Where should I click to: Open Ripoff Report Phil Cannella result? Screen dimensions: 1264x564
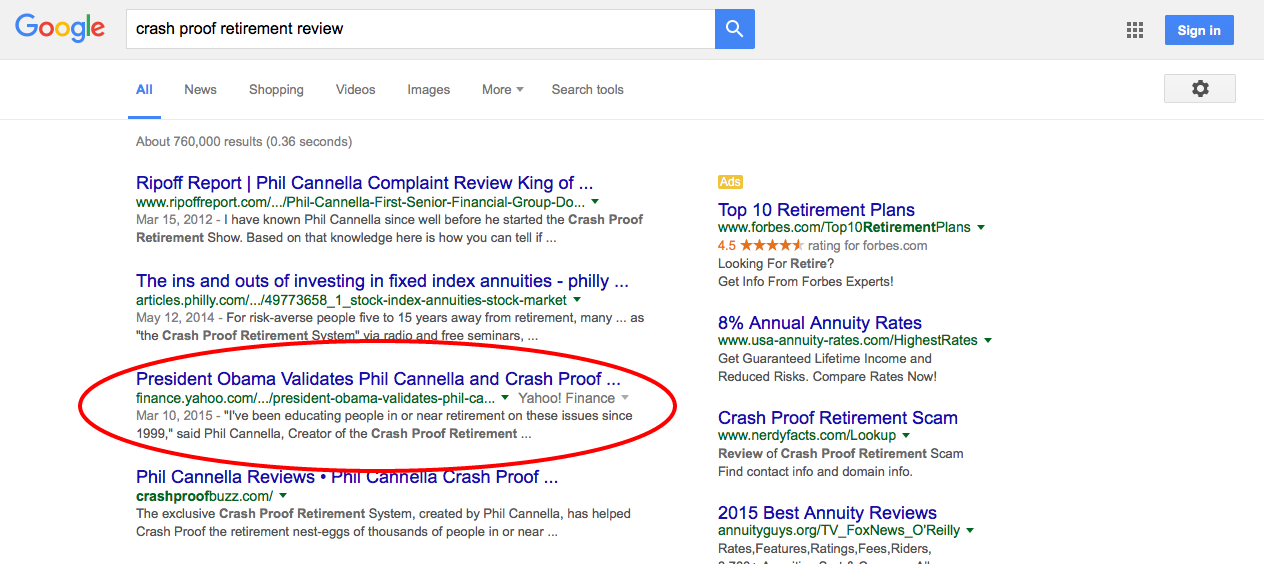pyautogui.click(x=365, y=183)
